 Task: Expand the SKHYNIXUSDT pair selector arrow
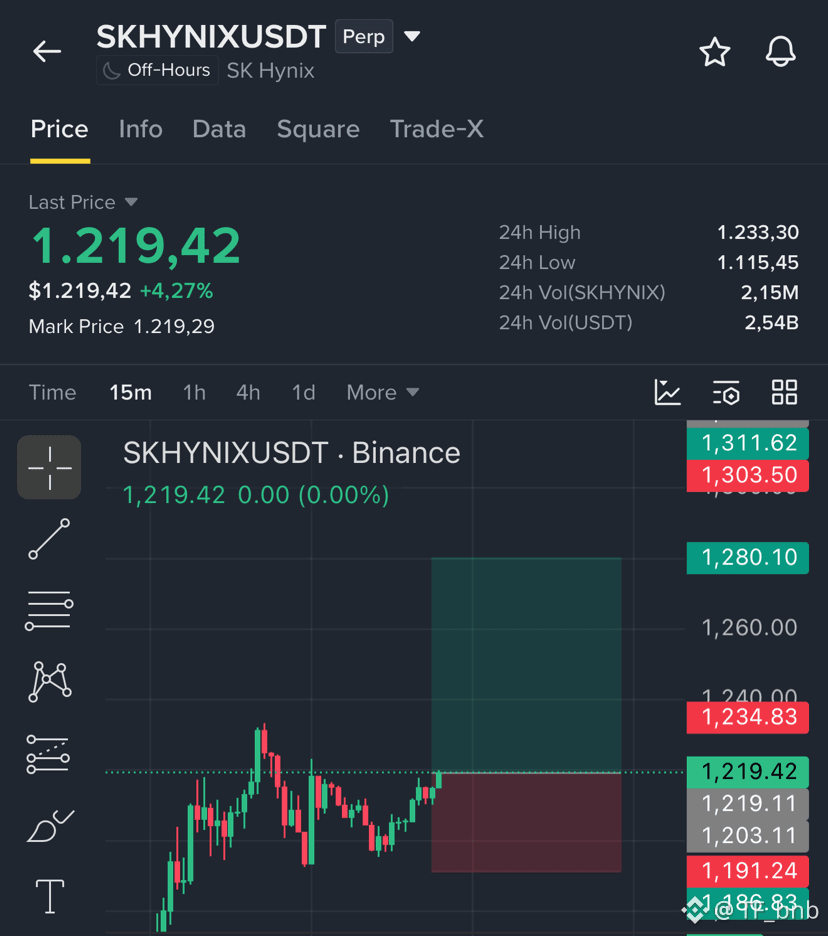[x=412, y=36]
